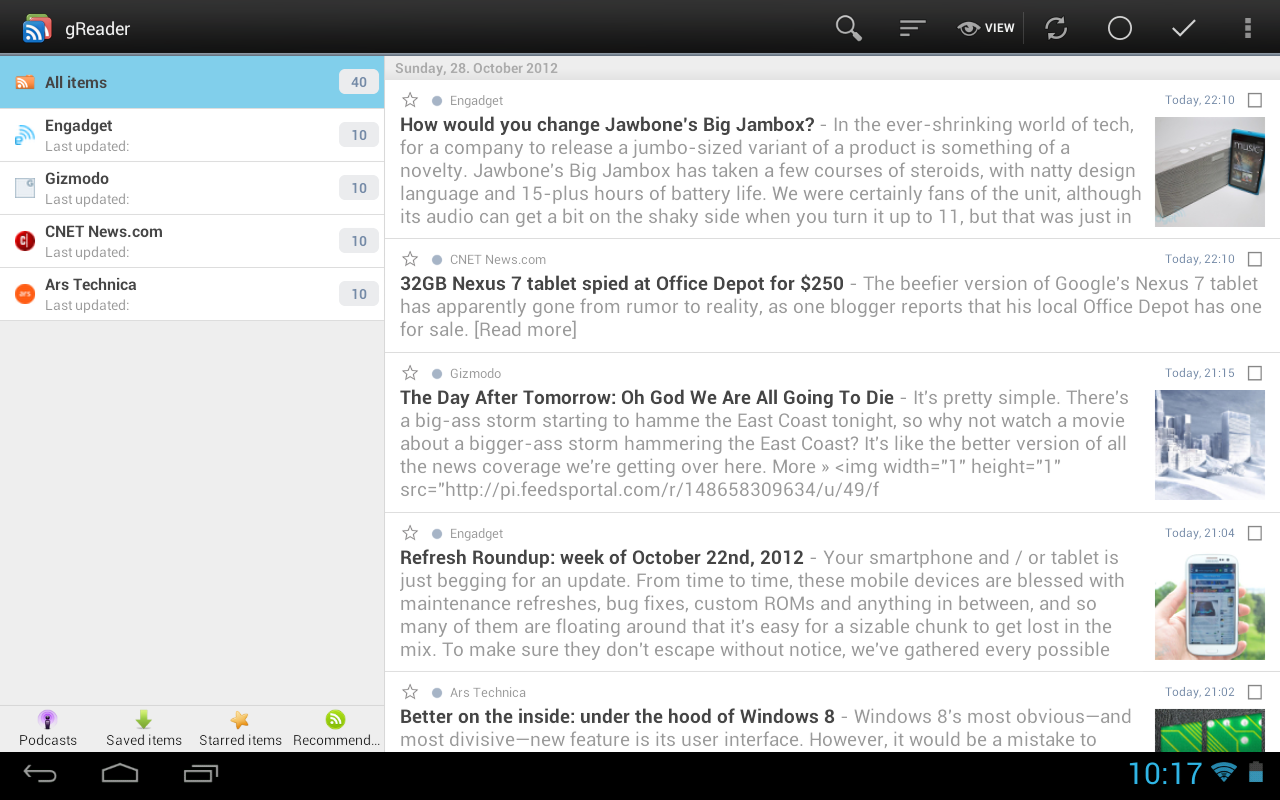
Task: Star the Refresh Roundup article
Action: pyautogui.click(x=410, y=533)
